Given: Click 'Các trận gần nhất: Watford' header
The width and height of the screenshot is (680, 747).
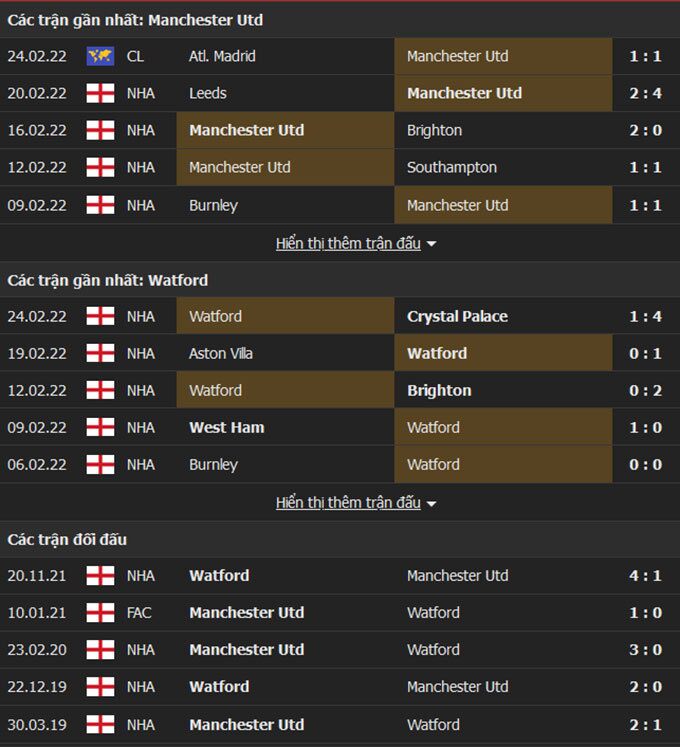Looking at the screenshot, I should (108, 280).
